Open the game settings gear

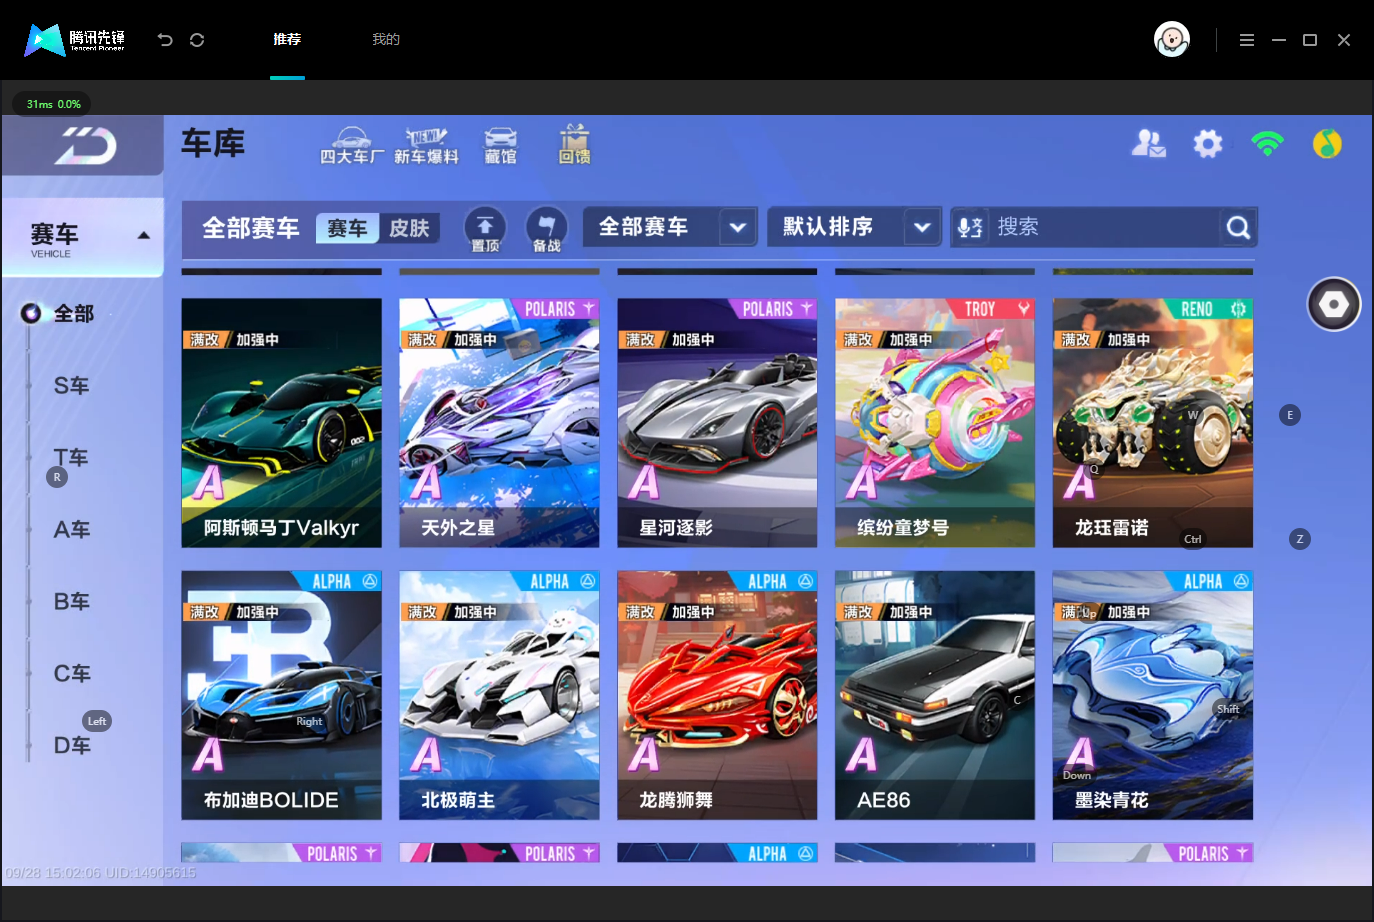[x=1208, y=144]
